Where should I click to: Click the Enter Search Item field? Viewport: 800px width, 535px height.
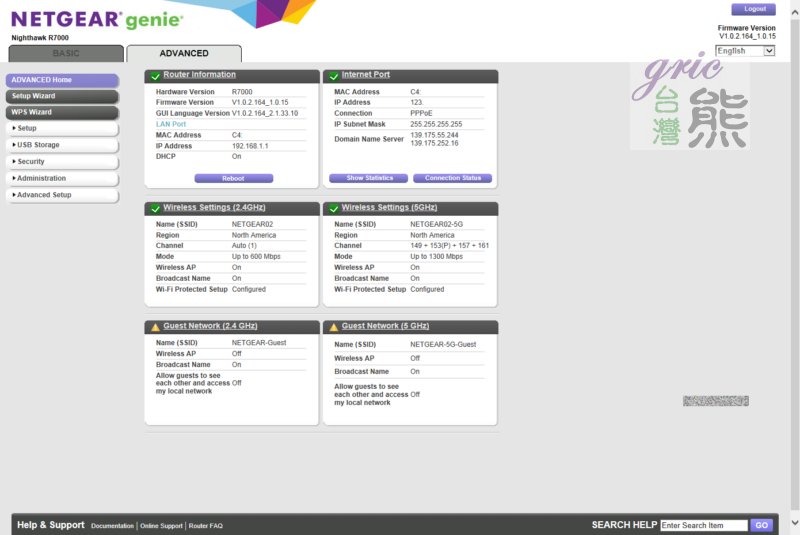coord(704,525)
